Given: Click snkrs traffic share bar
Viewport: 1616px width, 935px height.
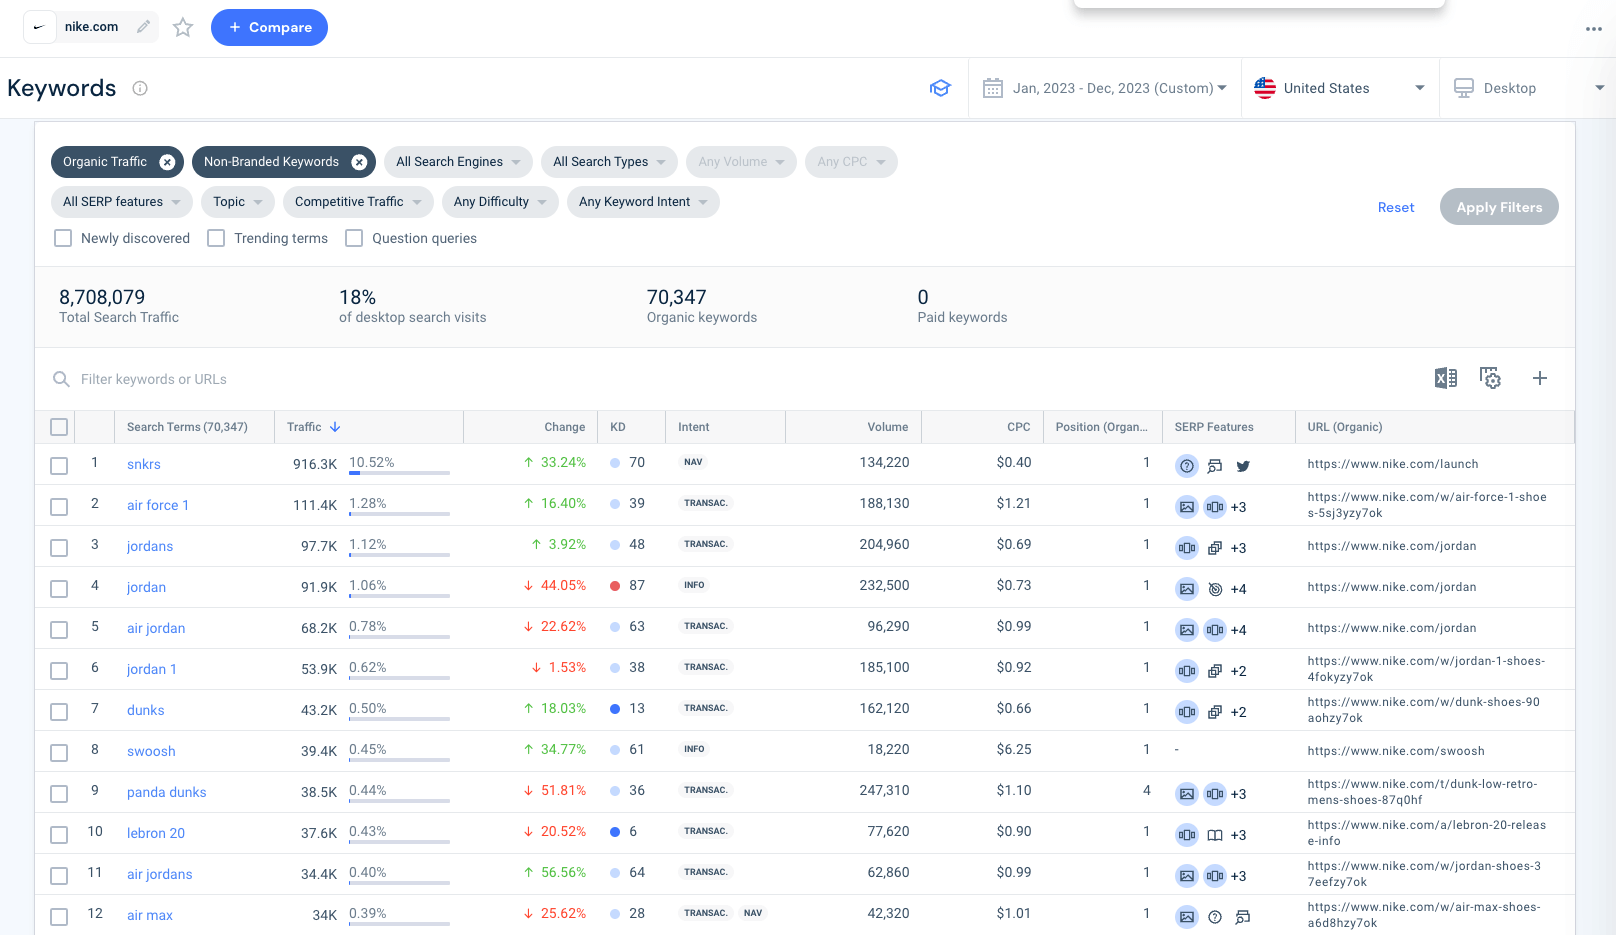Looking at the screenshot, I should 399,473.
